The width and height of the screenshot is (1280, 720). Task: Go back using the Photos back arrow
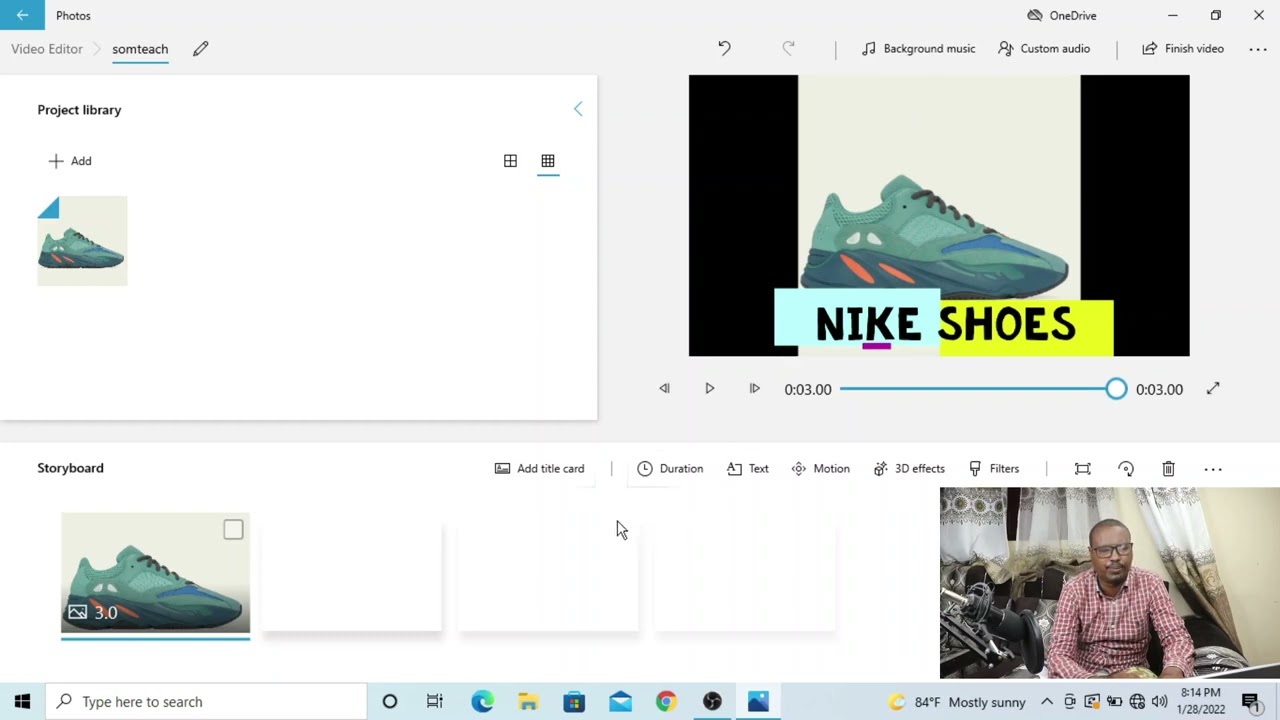click(22, 15)
